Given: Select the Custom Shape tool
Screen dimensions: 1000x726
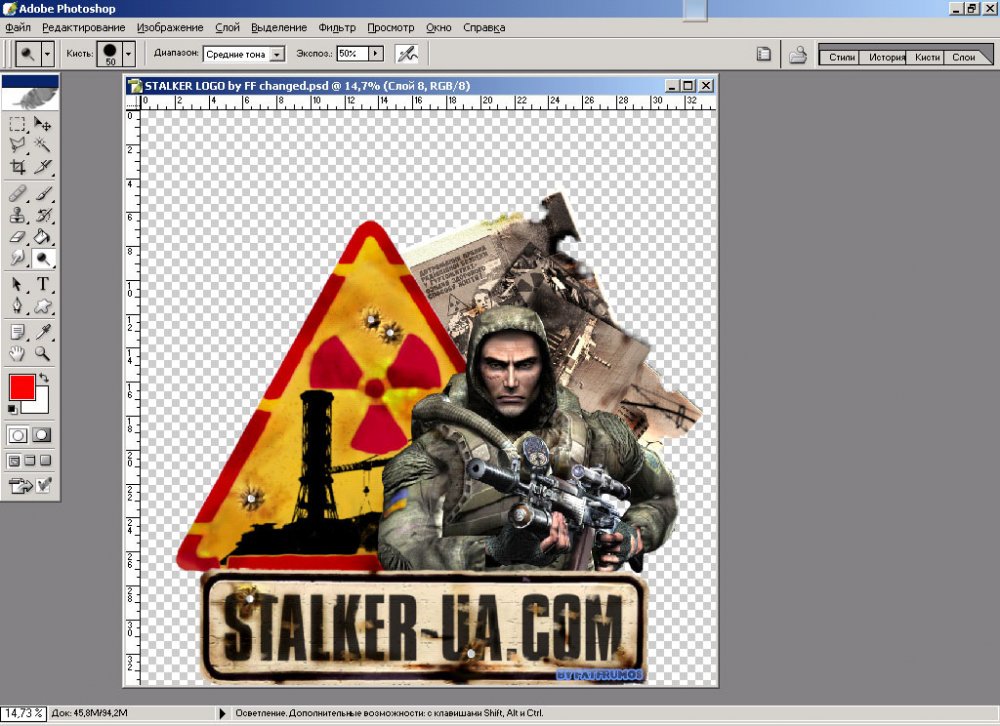Looking at the screenshot, I should point(42,306).
